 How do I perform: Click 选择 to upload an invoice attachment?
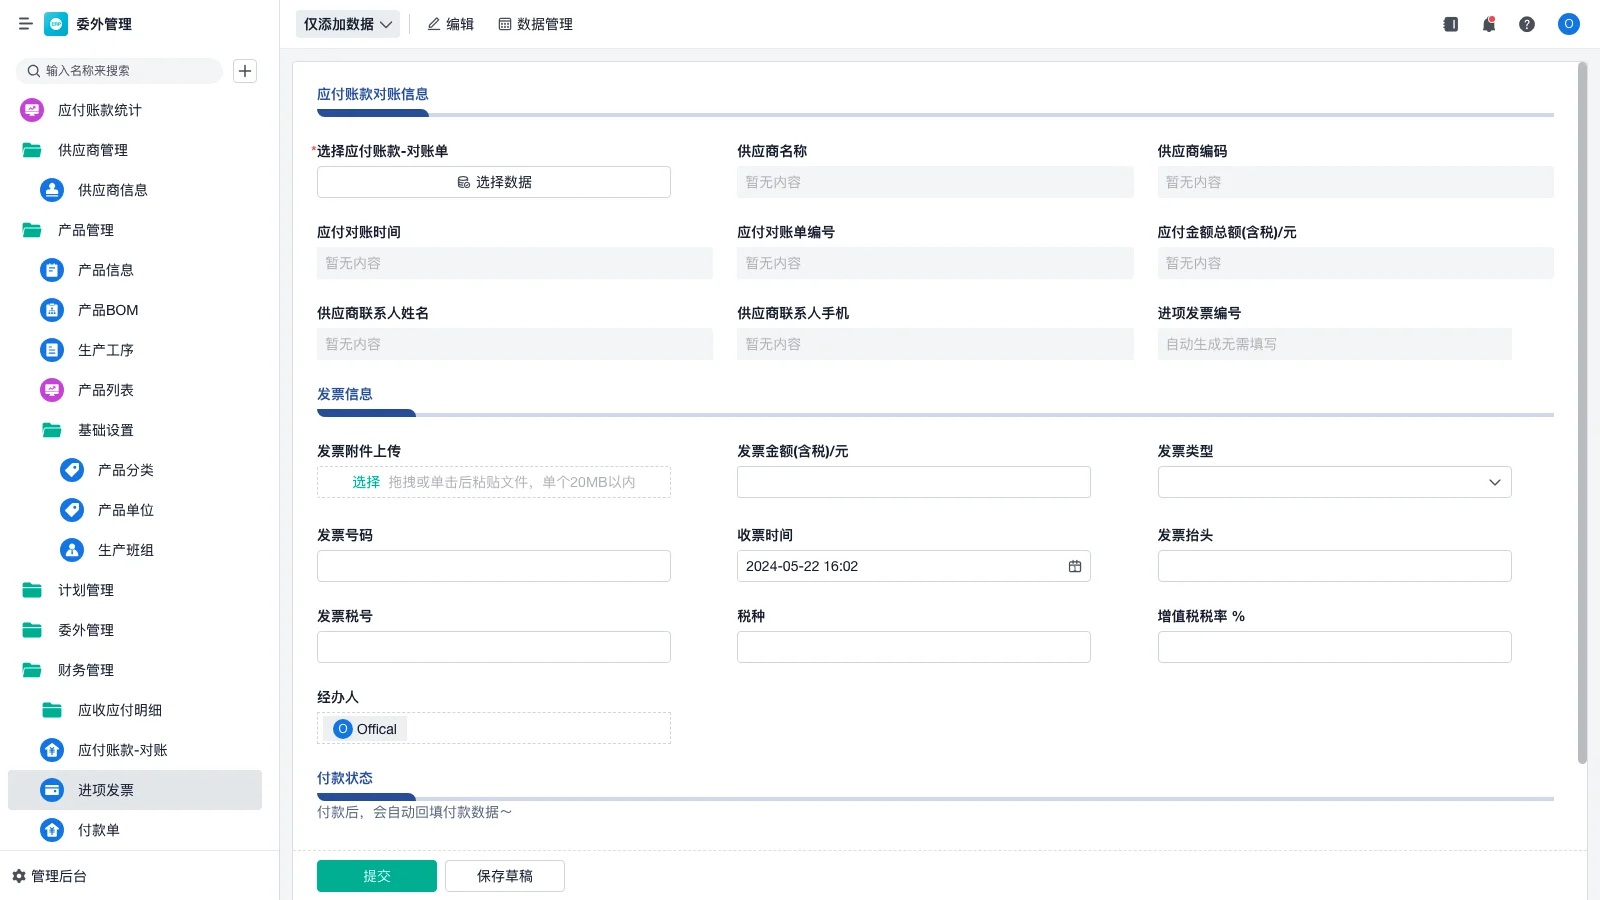[x=364, y=482]
